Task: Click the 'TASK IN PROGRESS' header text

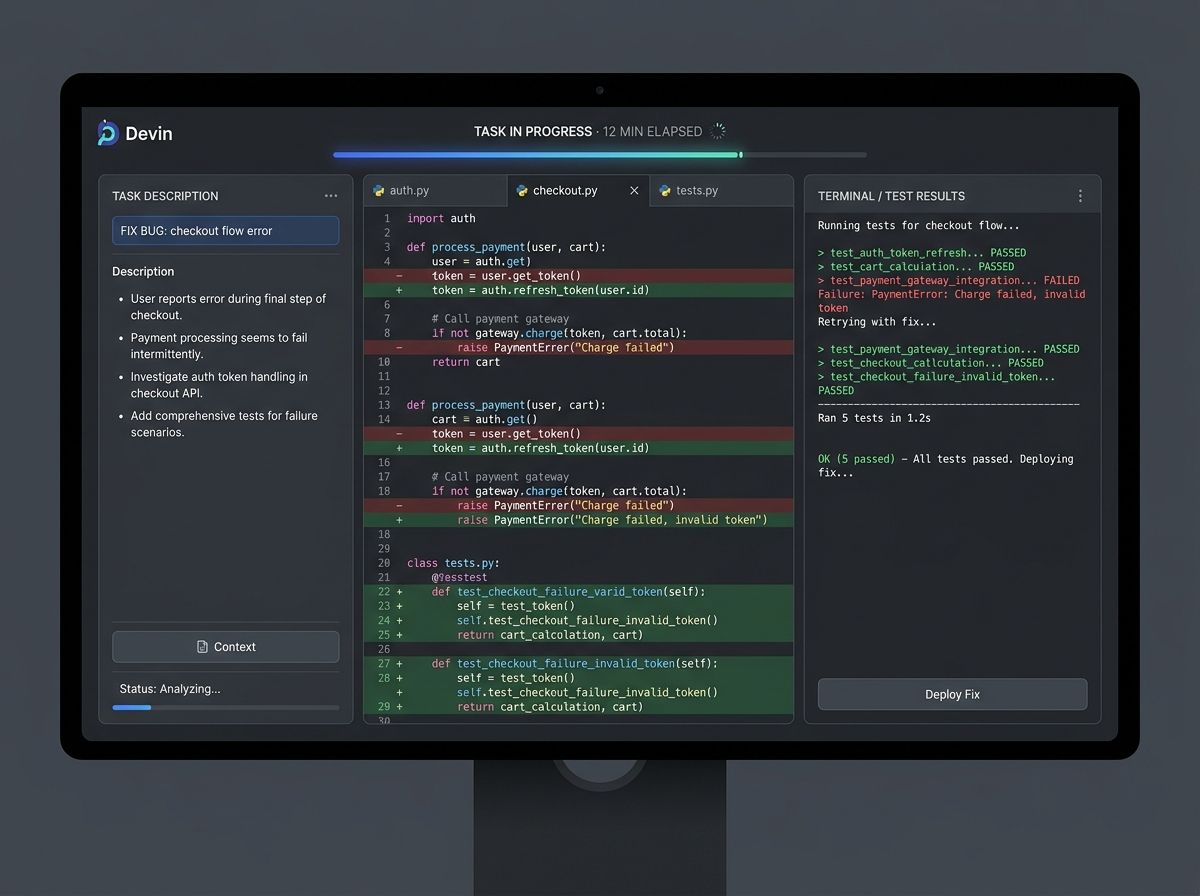Action: point(533,131)
